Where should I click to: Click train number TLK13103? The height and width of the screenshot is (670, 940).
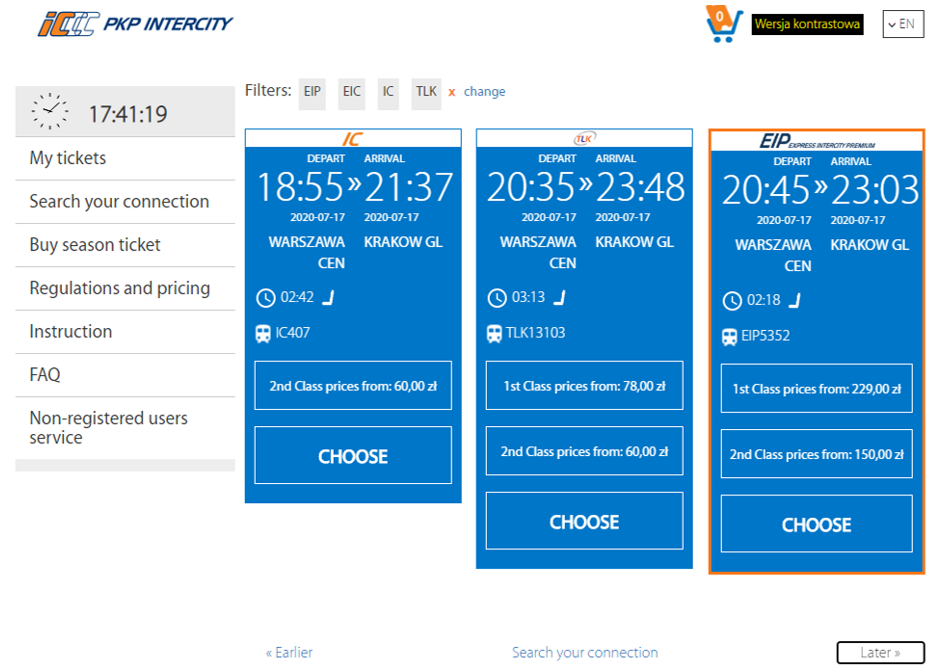535,333
